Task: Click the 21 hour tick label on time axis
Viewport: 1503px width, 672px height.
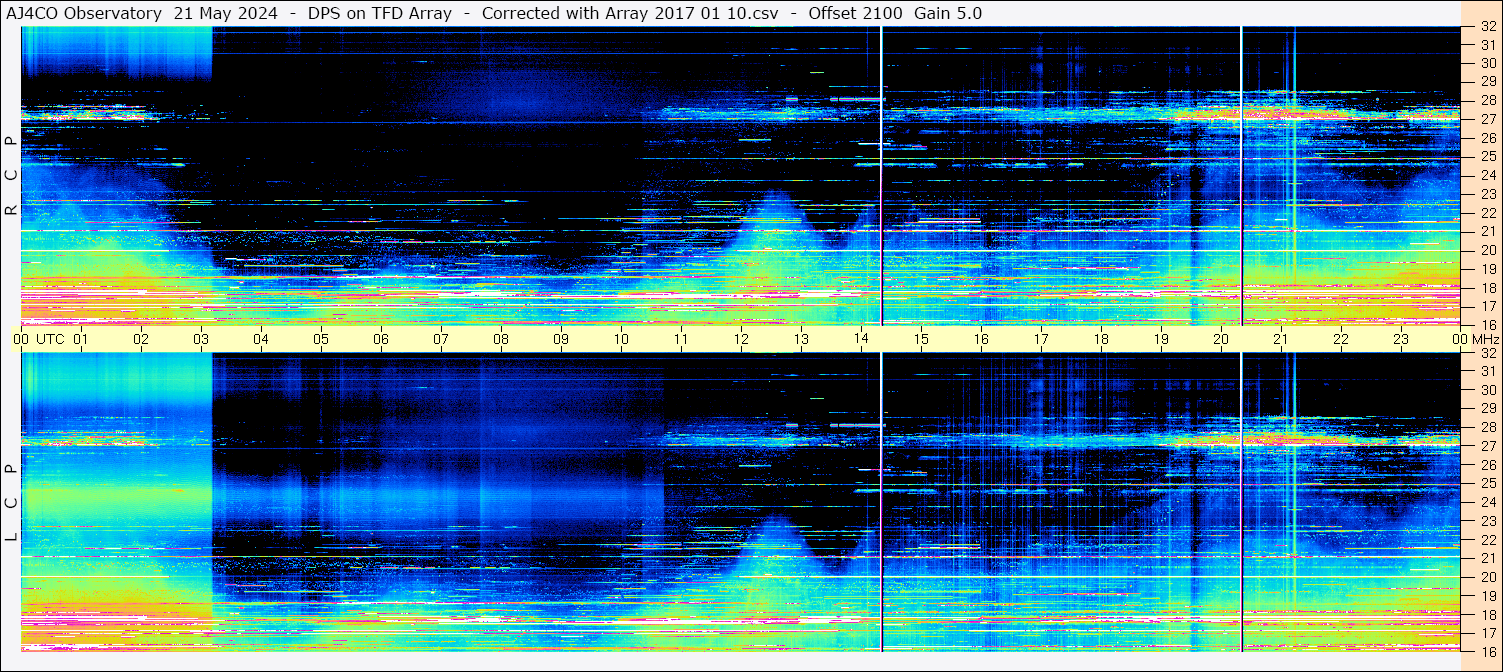Action: pyautogui.click(x=1281, y=339)
